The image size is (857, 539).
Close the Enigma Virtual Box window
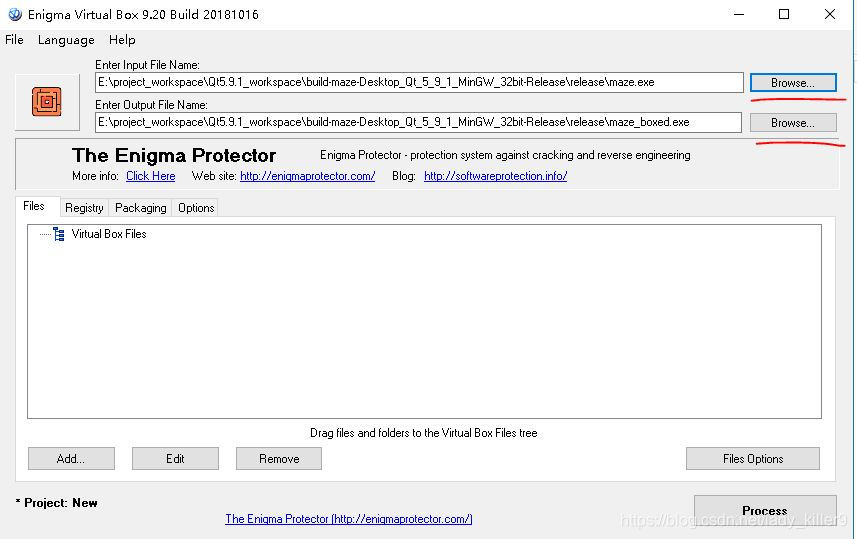830,14
